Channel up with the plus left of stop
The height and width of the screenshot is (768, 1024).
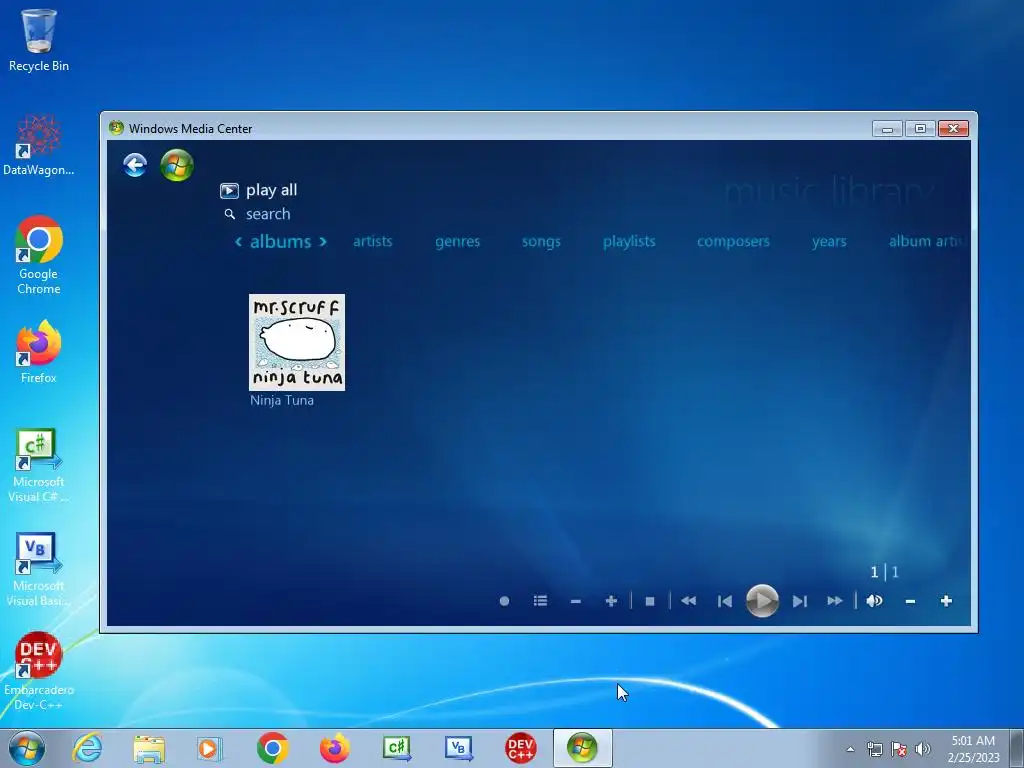[x=611, y=601]
